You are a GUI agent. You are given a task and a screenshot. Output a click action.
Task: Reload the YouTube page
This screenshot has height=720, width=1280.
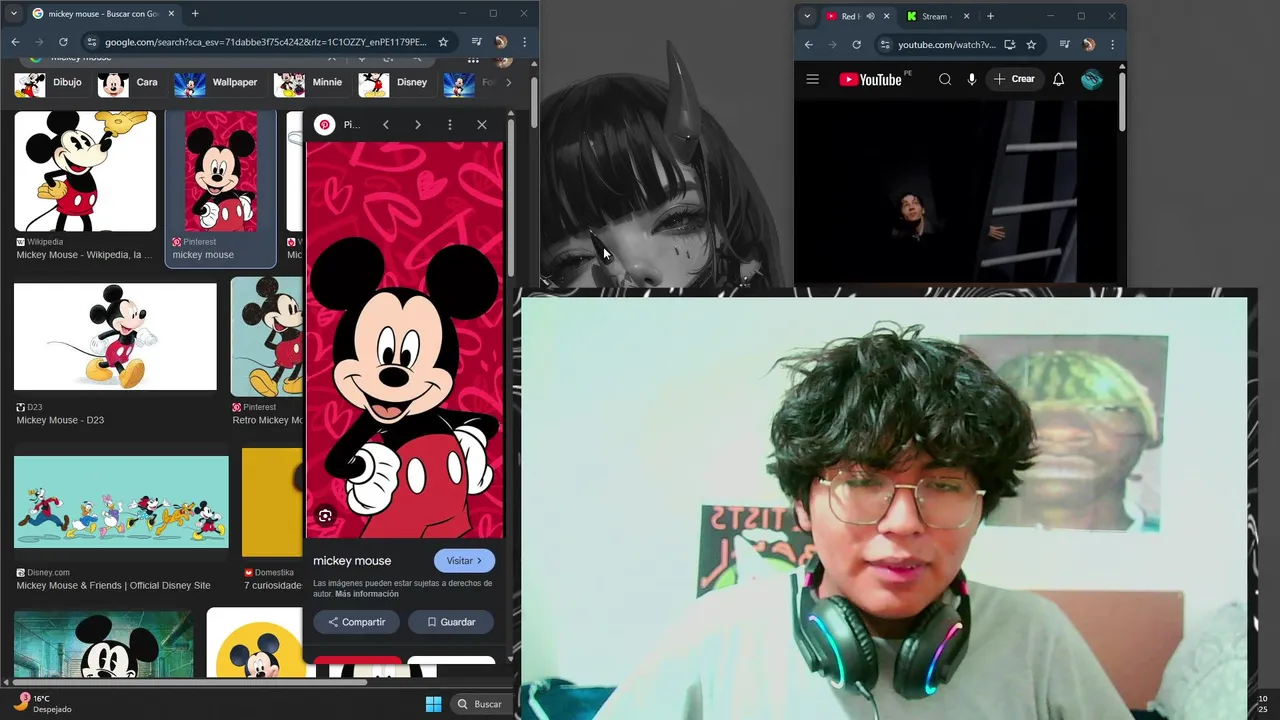856,44
